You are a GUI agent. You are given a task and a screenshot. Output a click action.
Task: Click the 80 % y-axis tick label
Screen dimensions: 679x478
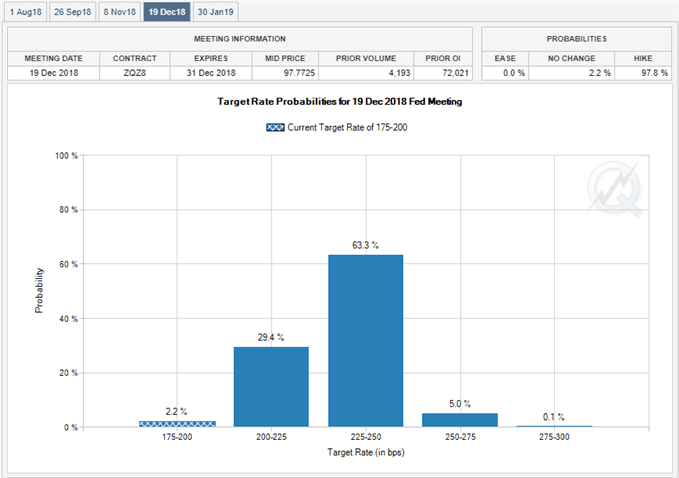pos(68,210)
